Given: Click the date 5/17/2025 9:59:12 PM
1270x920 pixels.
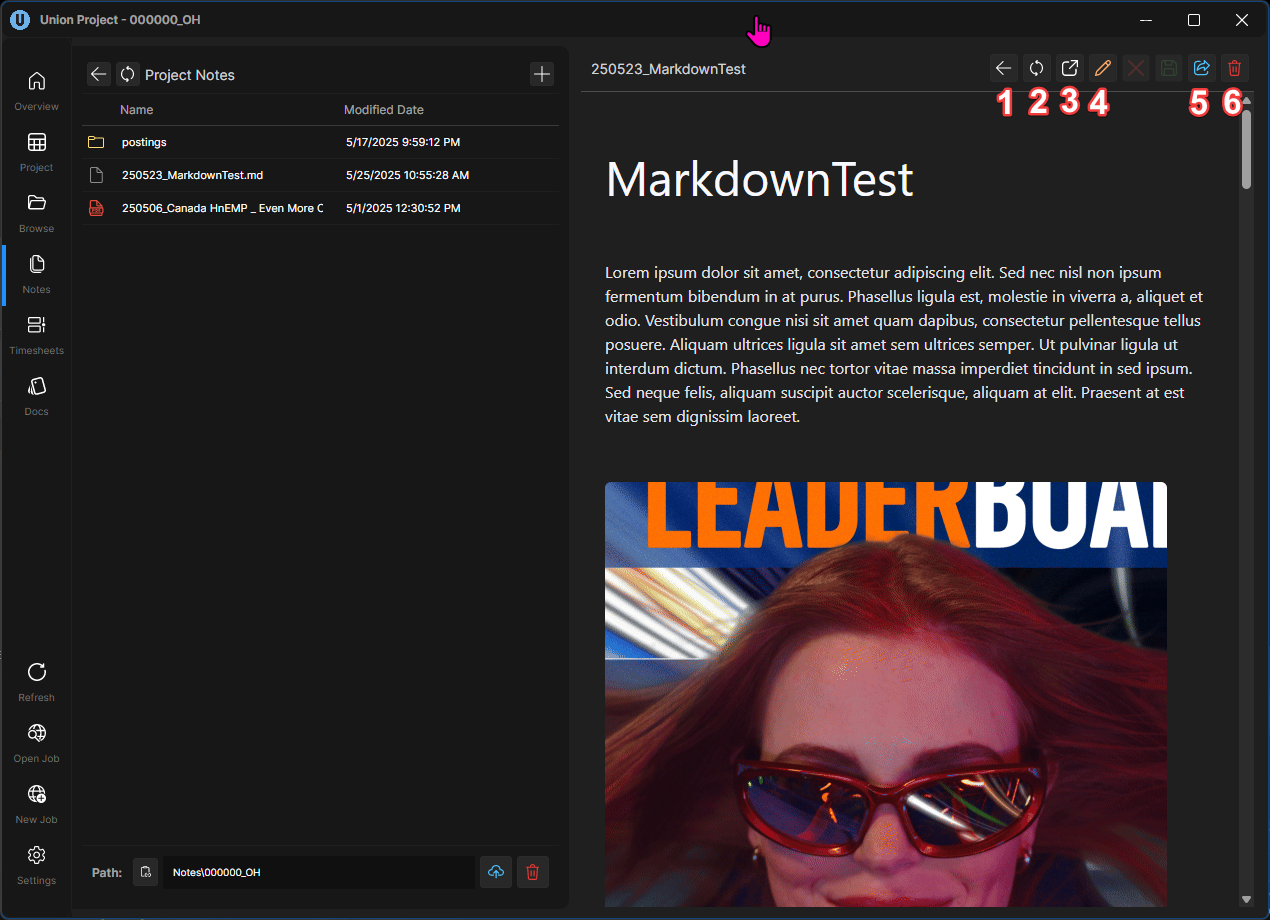Looking at the screenshot, I should [403, 142].
